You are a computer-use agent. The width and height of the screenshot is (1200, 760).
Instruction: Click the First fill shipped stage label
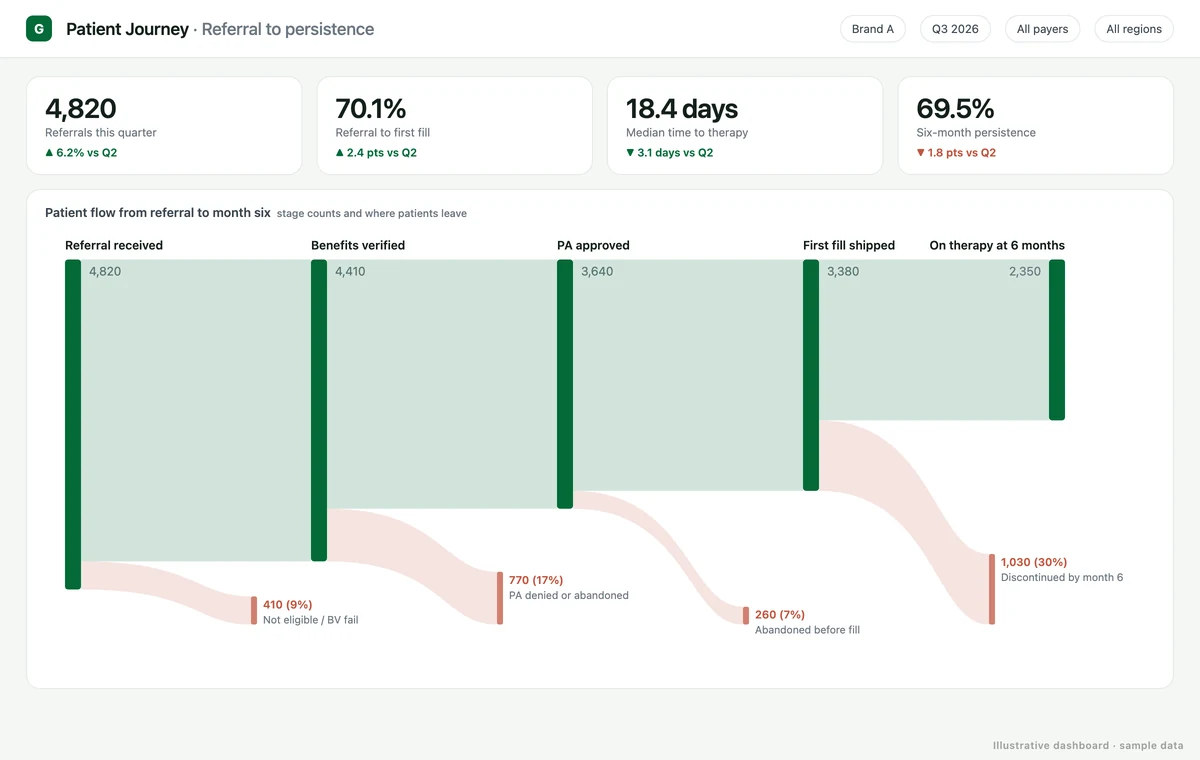[x=849, y=245]
